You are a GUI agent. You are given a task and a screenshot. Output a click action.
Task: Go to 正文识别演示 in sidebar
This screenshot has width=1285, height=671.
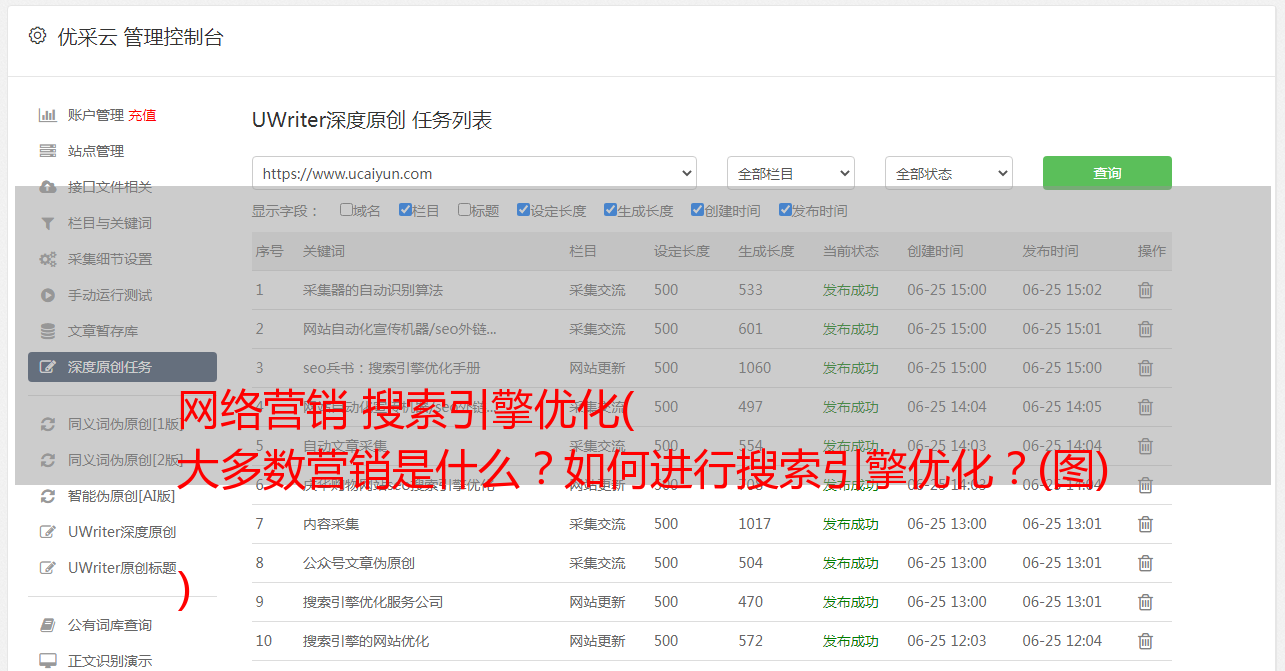pyautogui.click(x=110, y=661)
